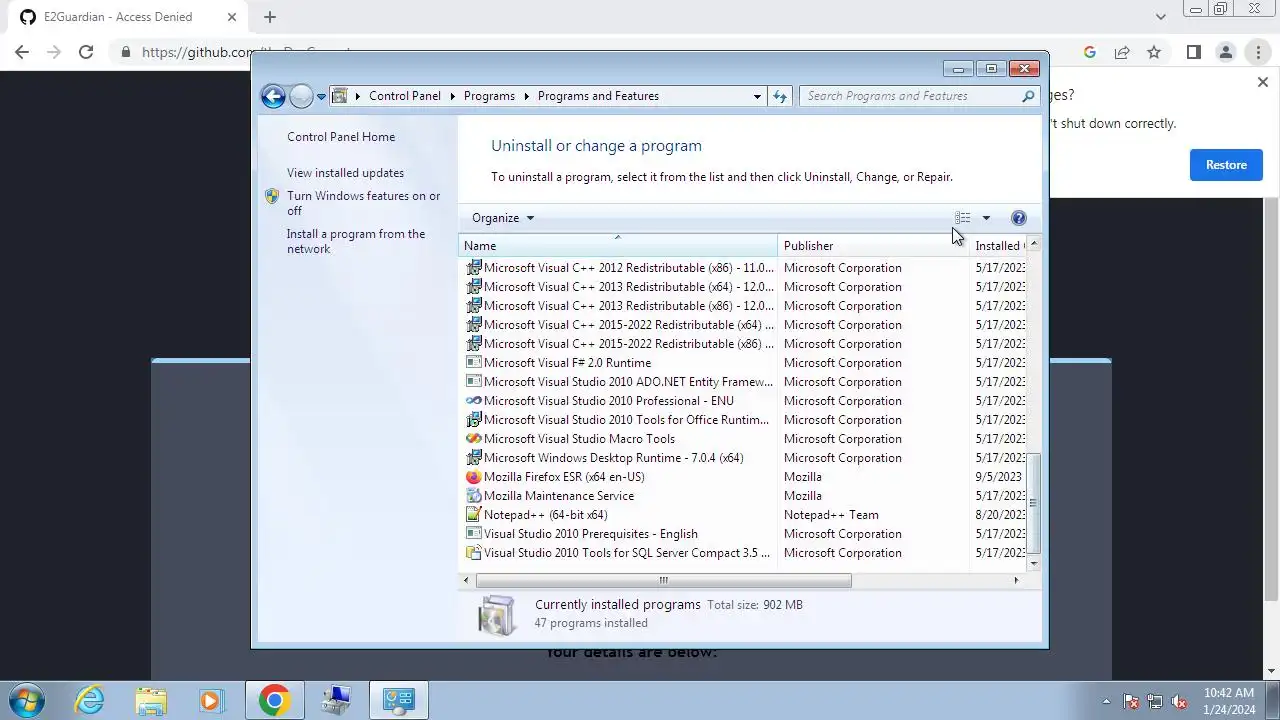Click Visual Studio 2010 ADO.NET Entity Framework icon
1280x720 pixels.
pyautogui.click(x=474, y=382)
